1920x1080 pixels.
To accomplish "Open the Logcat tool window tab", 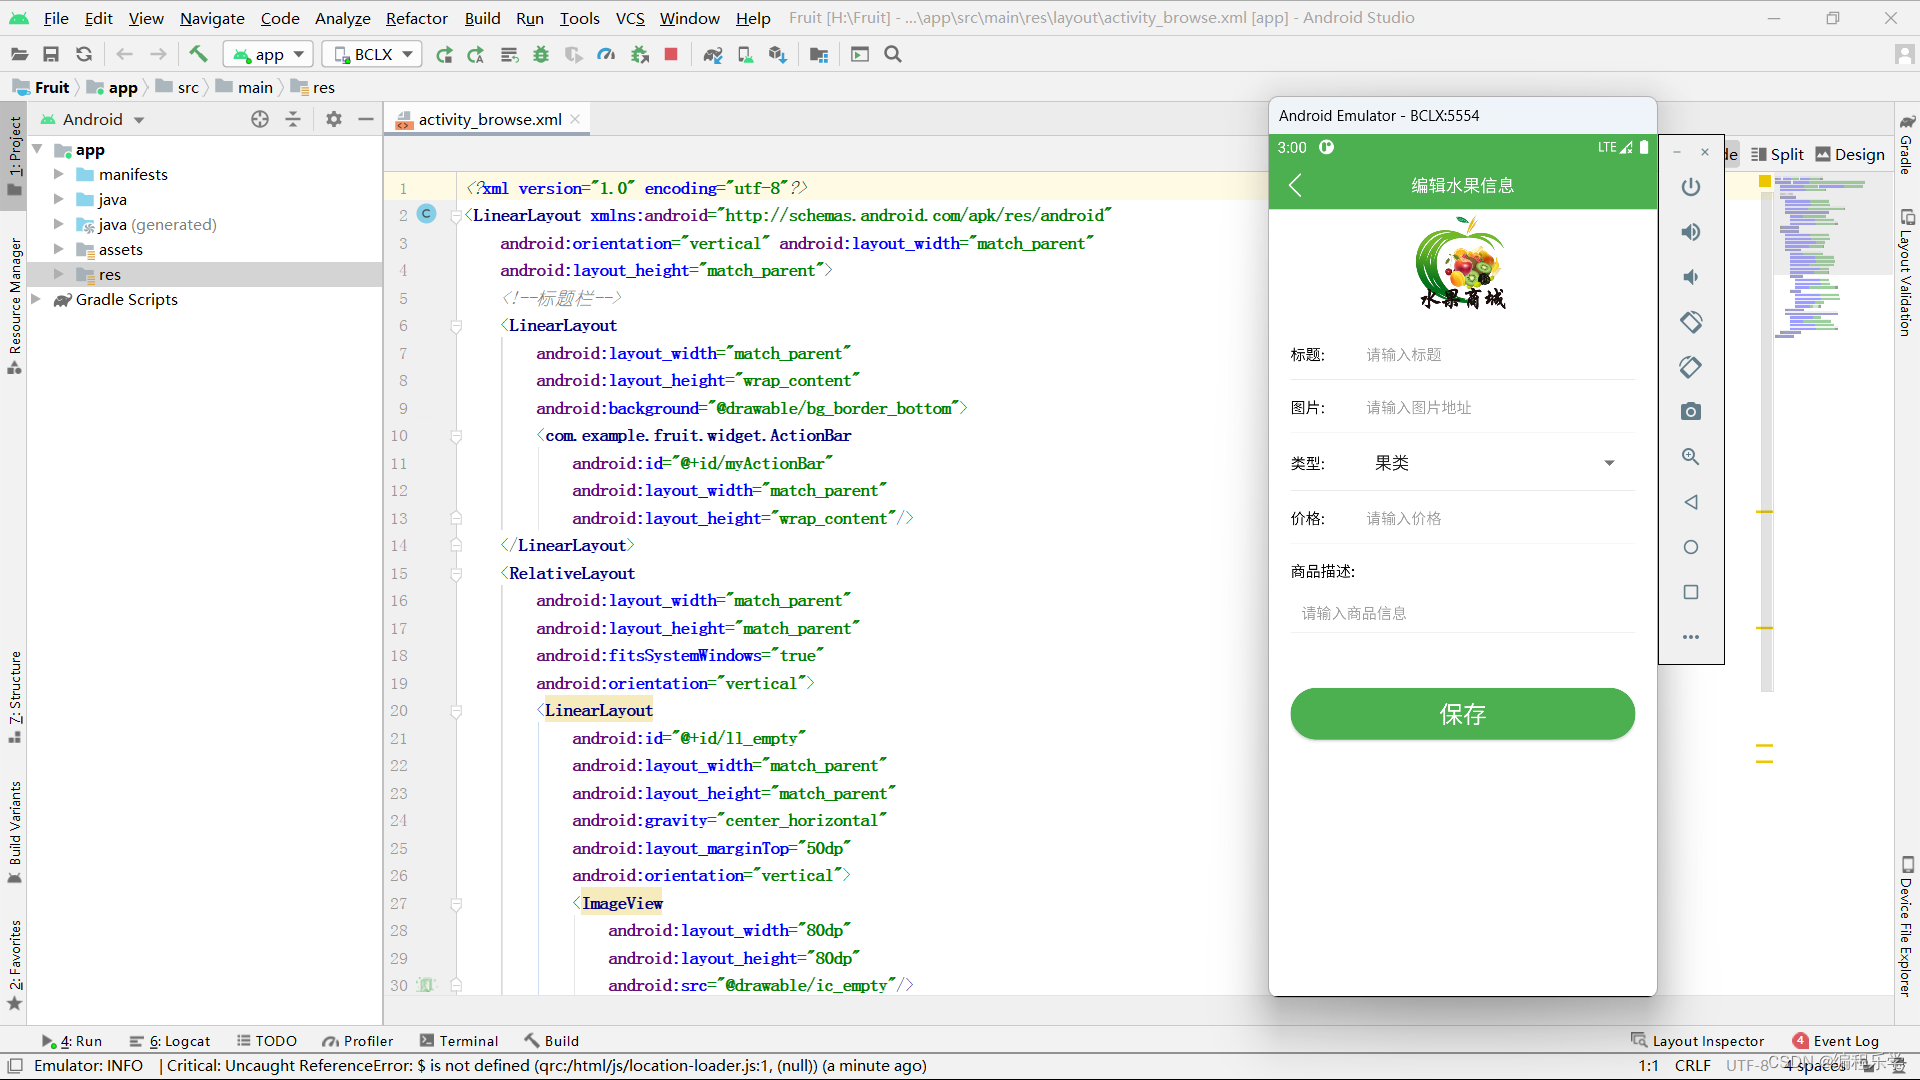I will [170, 1041].
